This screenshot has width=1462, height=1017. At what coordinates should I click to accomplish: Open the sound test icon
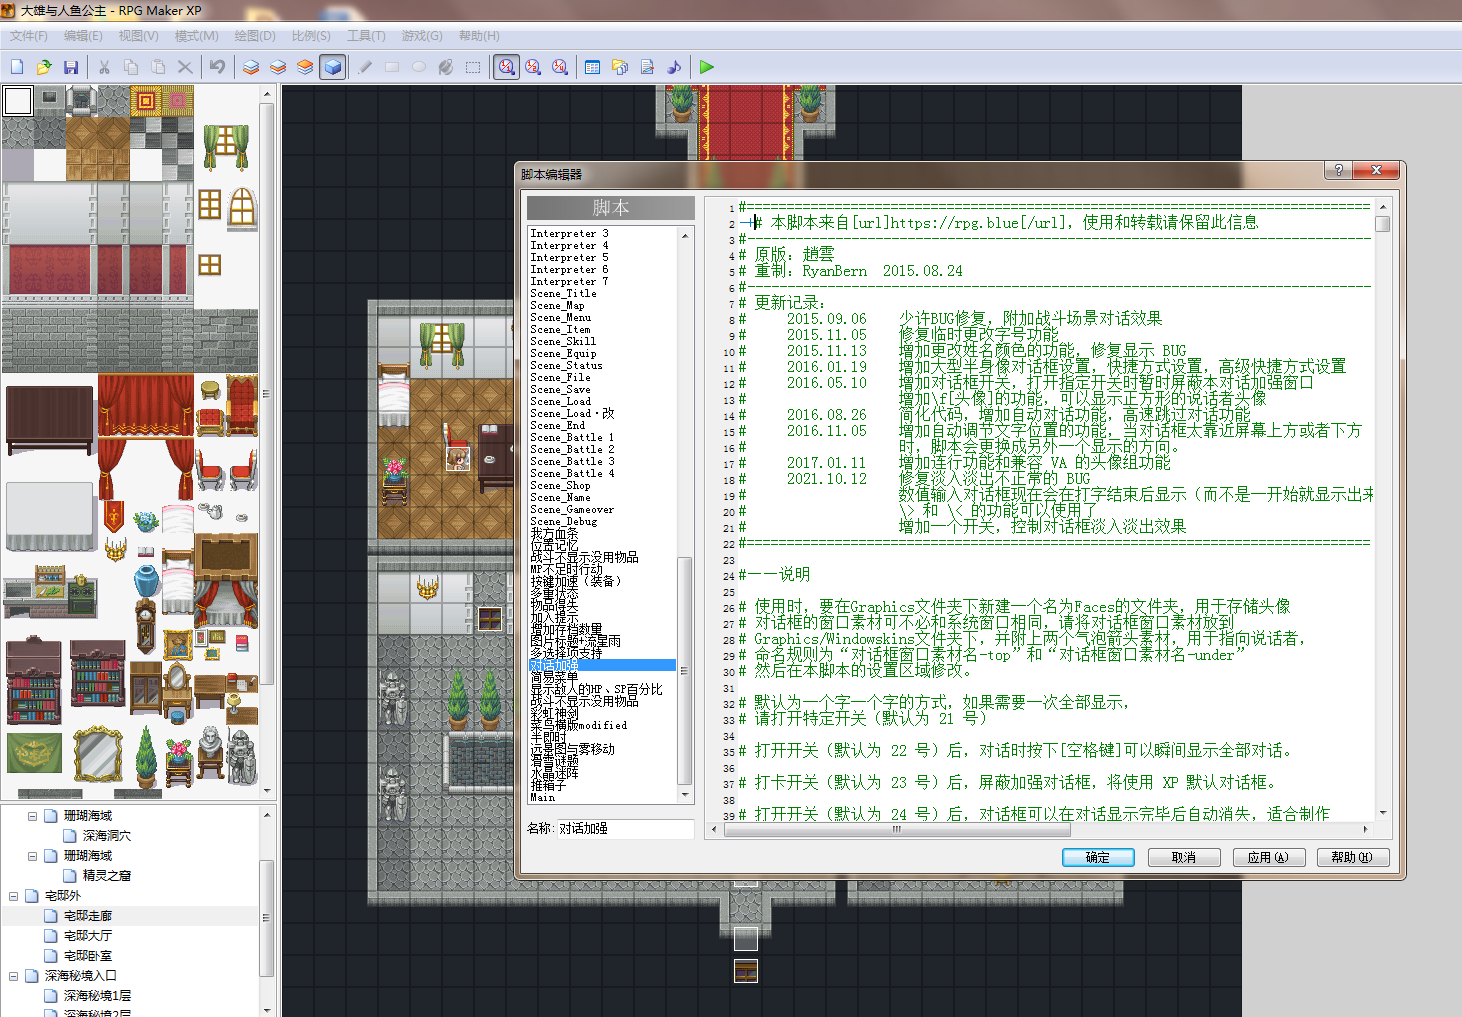674,67
